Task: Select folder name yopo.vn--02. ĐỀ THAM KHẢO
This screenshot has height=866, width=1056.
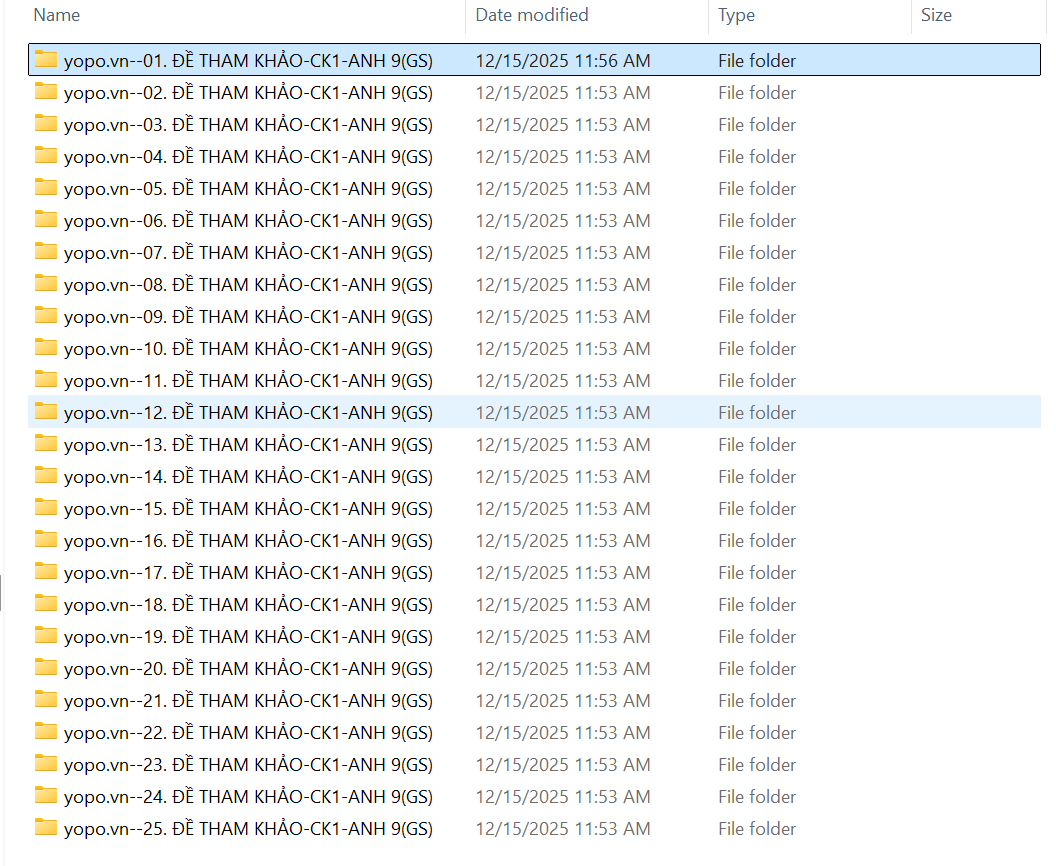Action: click(x=248, y=93)
